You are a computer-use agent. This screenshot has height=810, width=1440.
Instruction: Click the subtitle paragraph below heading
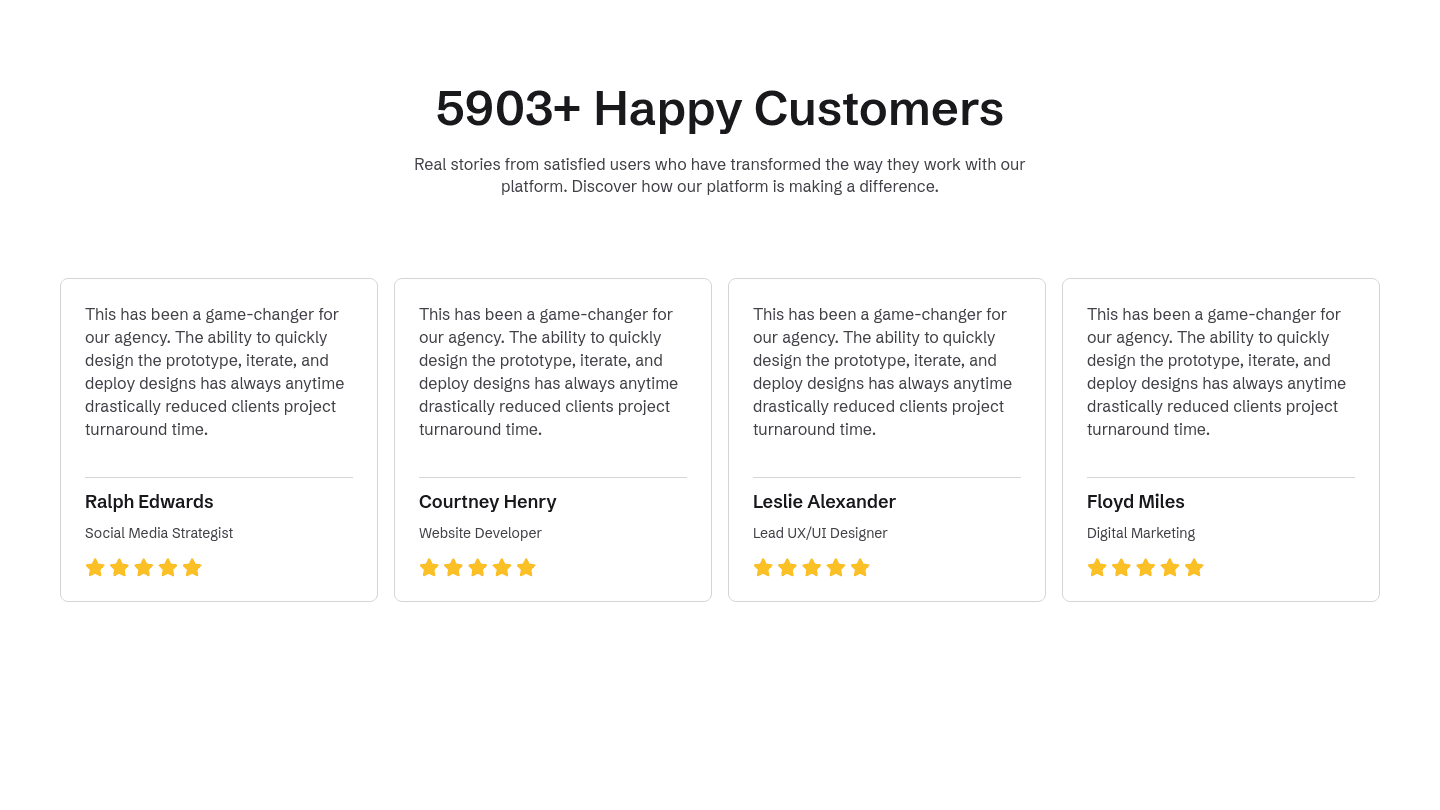[720, 175]
